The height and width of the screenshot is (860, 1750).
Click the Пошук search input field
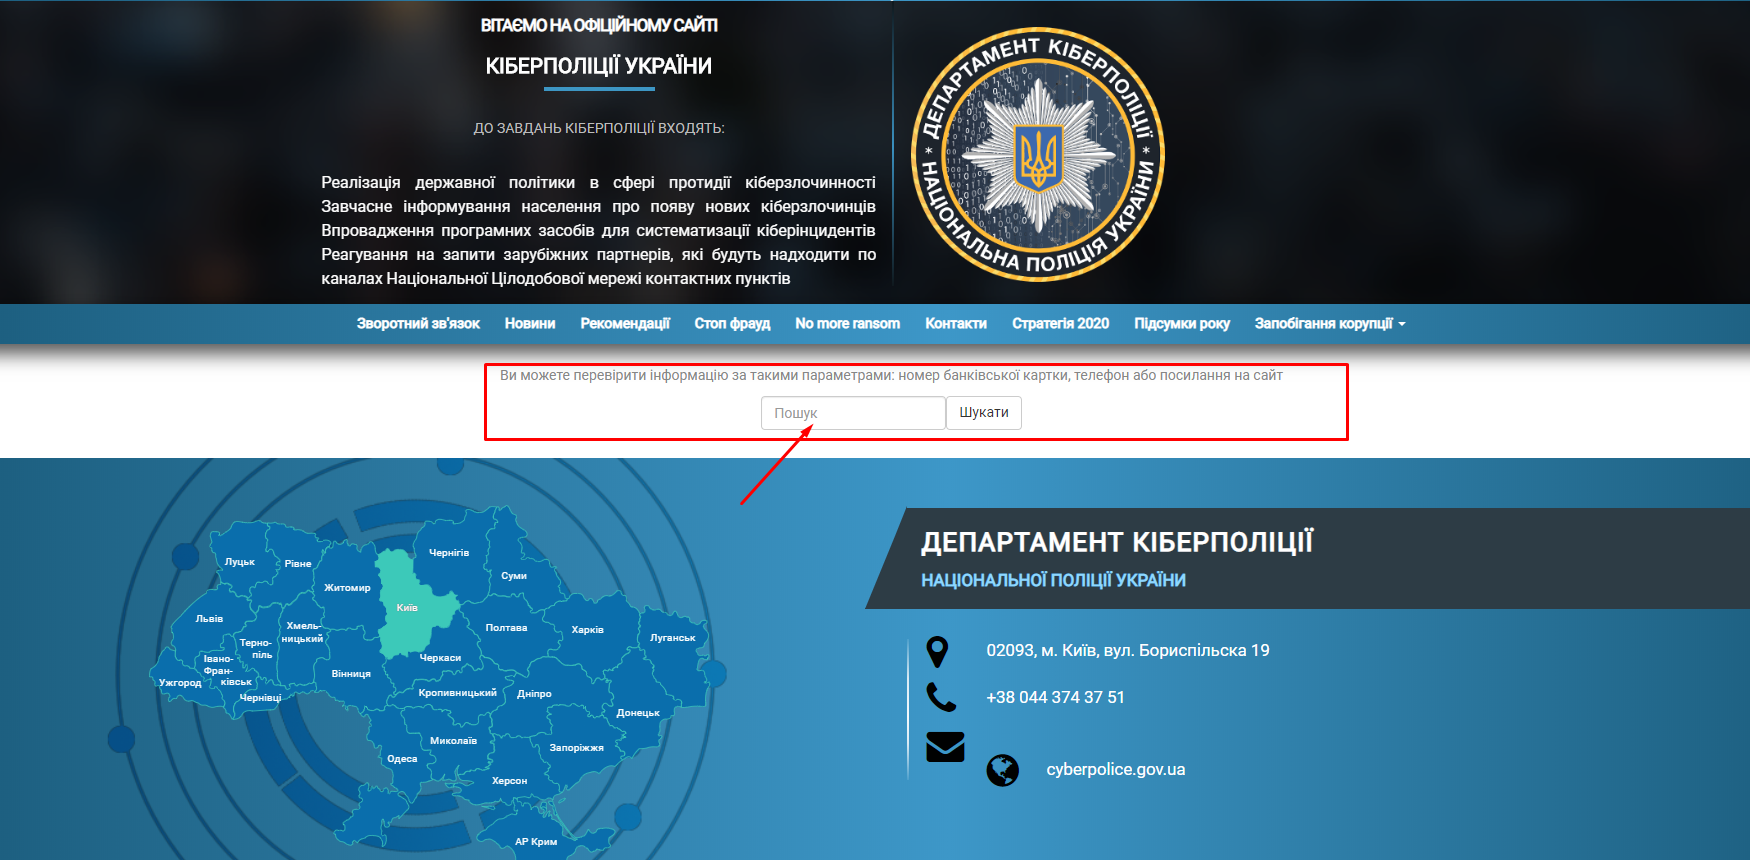click(853, 413)
